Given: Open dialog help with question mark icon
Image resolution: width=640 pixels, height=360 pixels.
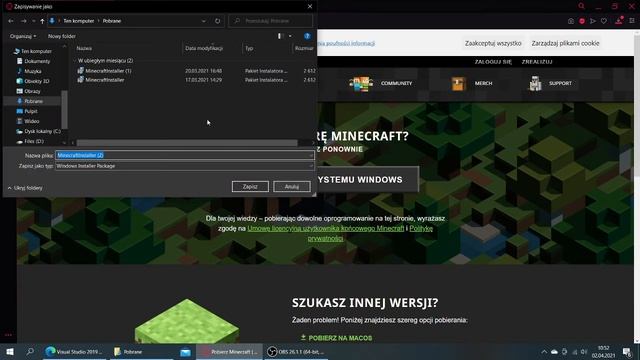Looking at the screenshot, I should pyautogui.click(x=307, y=36).
